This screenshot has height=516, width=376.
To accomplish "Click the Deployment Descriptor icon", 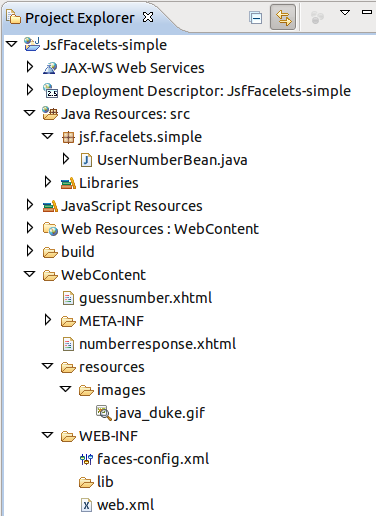I will pos(50,91).
